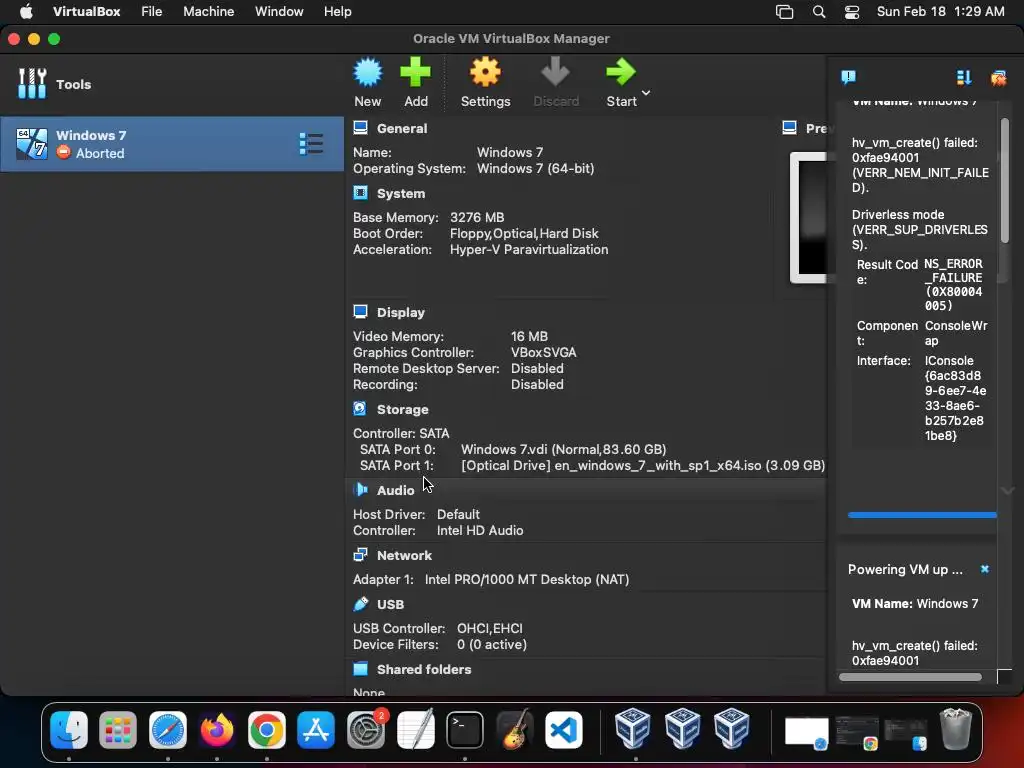
Task: Open the Audio section header
Action: click(395, 490)
